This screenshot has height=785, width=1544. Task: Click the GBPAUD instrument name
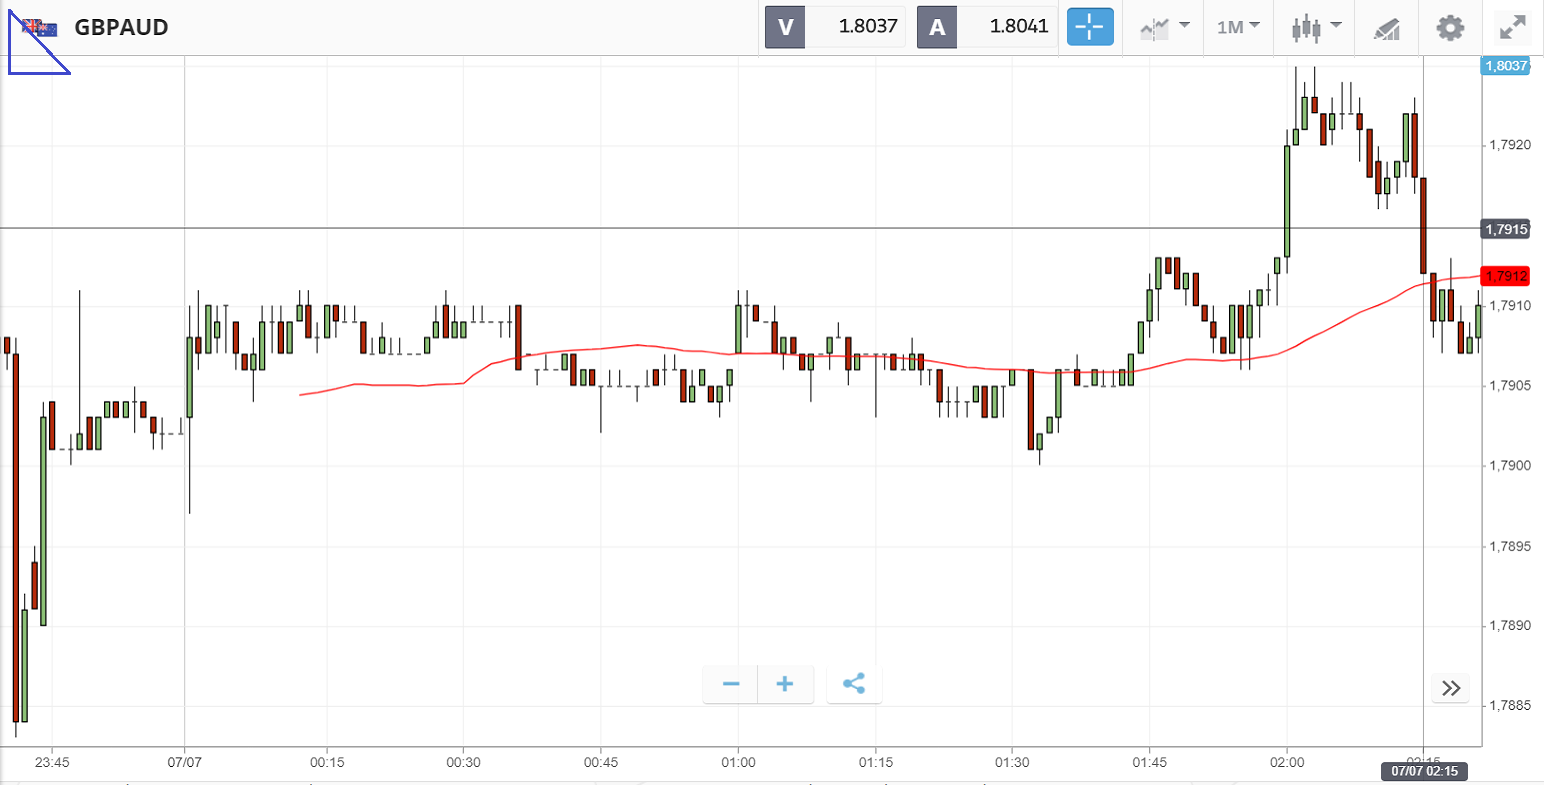121,27
